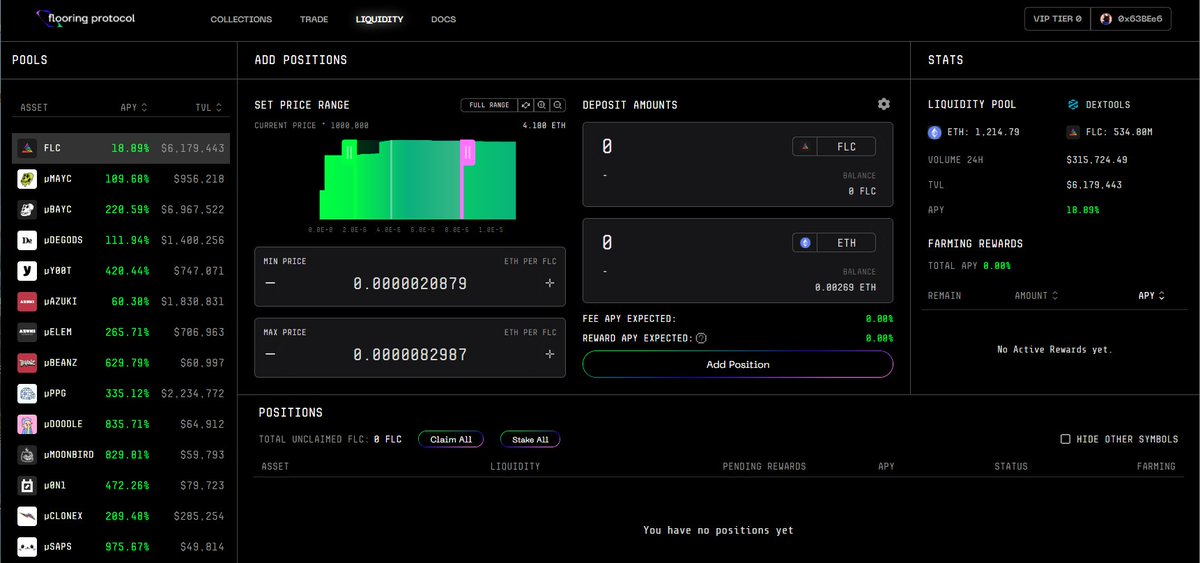This screenshot has height=563, width=1200.
Task: Select the LIQUIDITY nav tab
Action: (x=379, y=19)
